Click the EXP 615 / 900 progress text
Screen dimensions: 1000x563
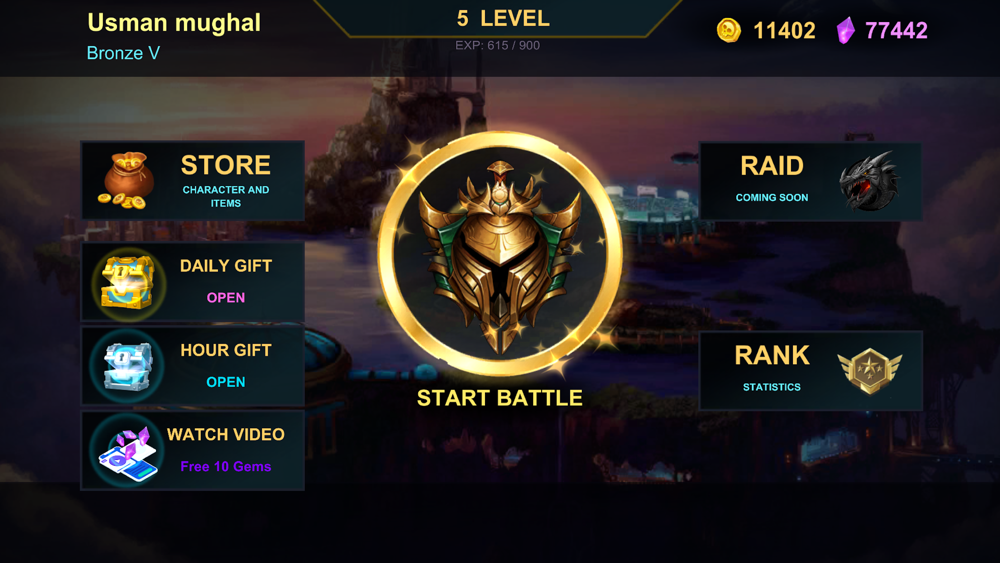pos(497,45)
